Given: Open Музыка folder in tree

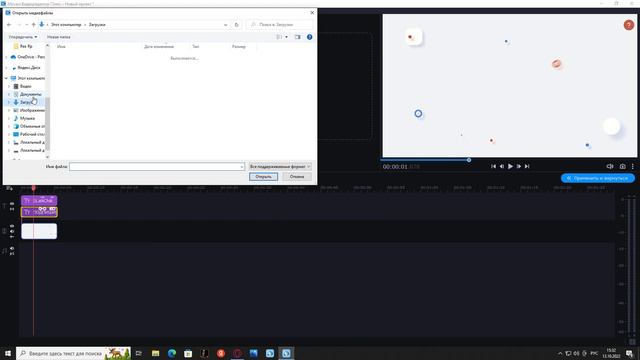Looking at the screenshot, I should click(27, 118).
